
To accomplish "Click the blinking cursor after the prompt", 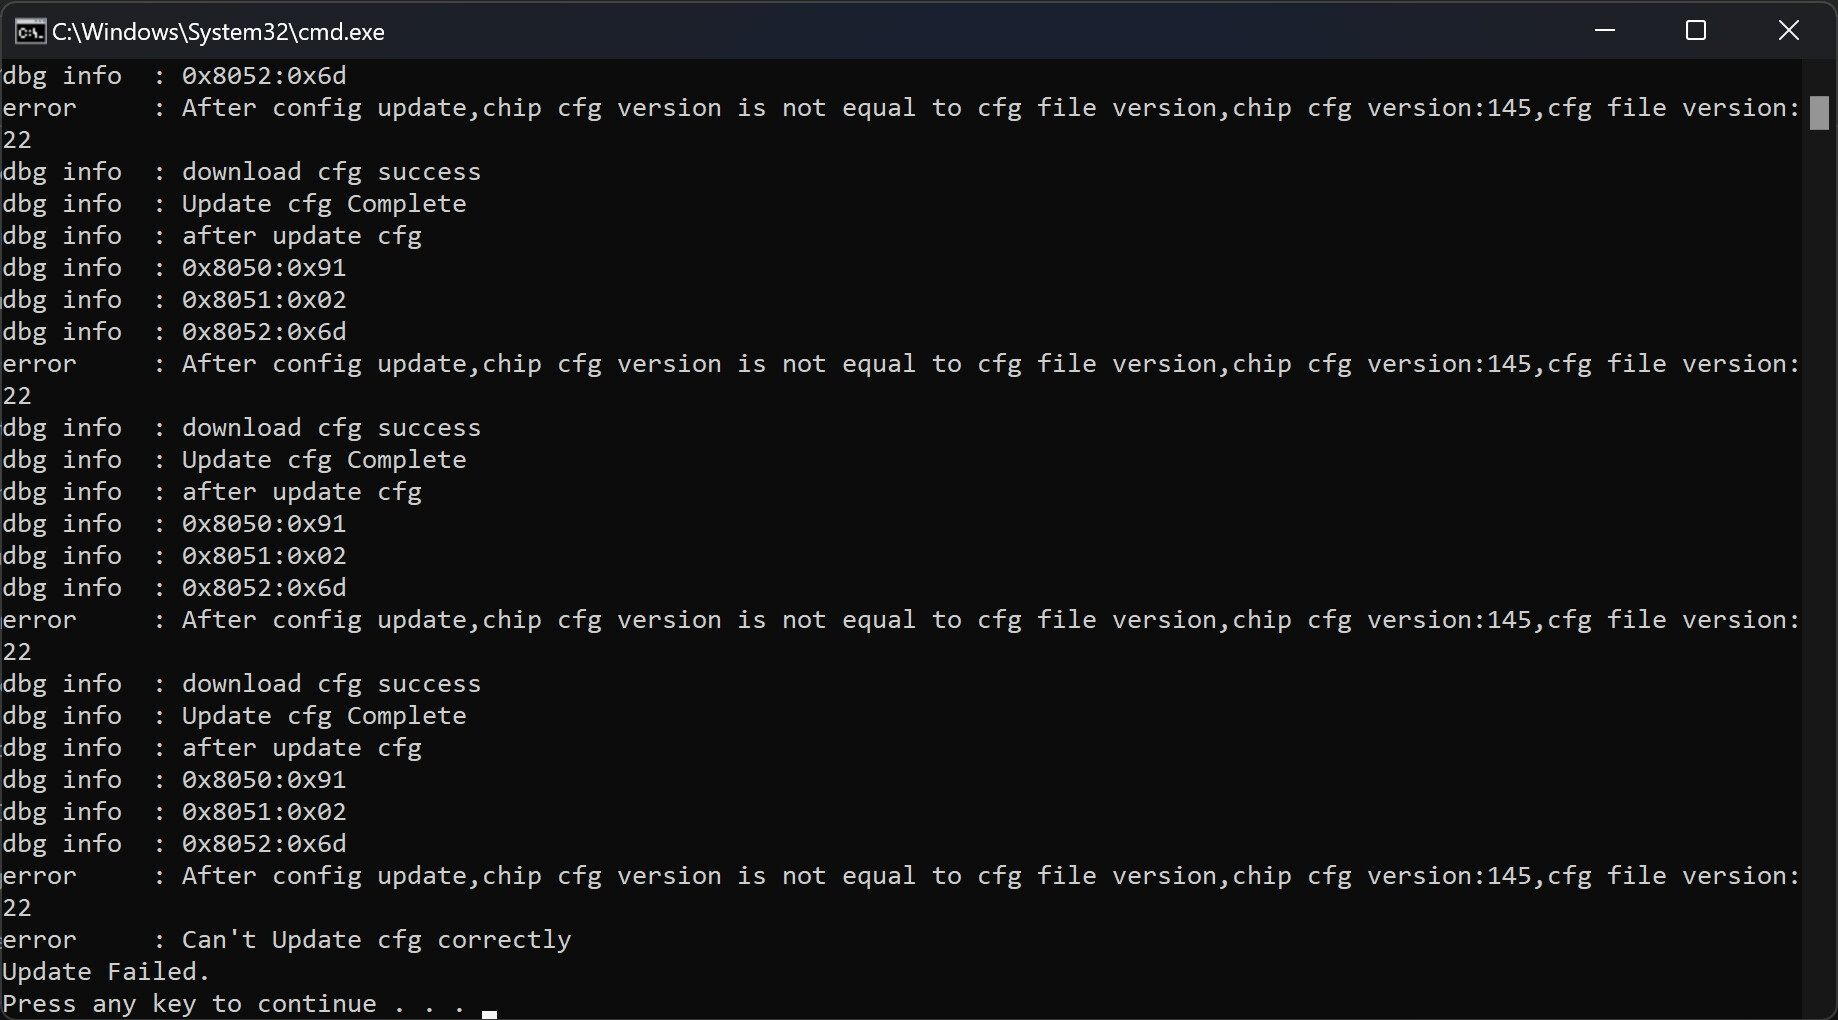I will (489, 1012).
